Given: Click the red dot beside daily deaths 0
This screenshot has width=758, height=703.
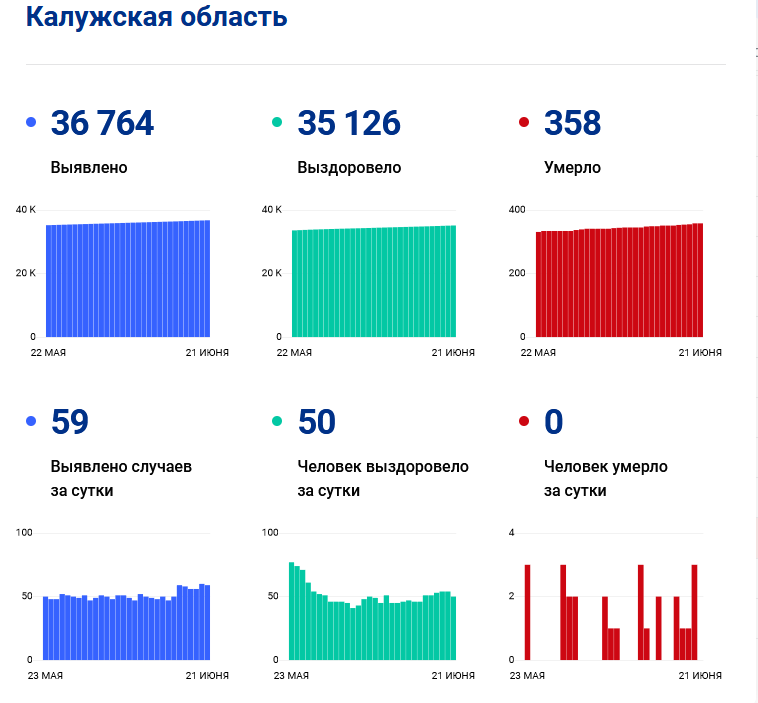Looking at the screenshot, I should point(524,421).
